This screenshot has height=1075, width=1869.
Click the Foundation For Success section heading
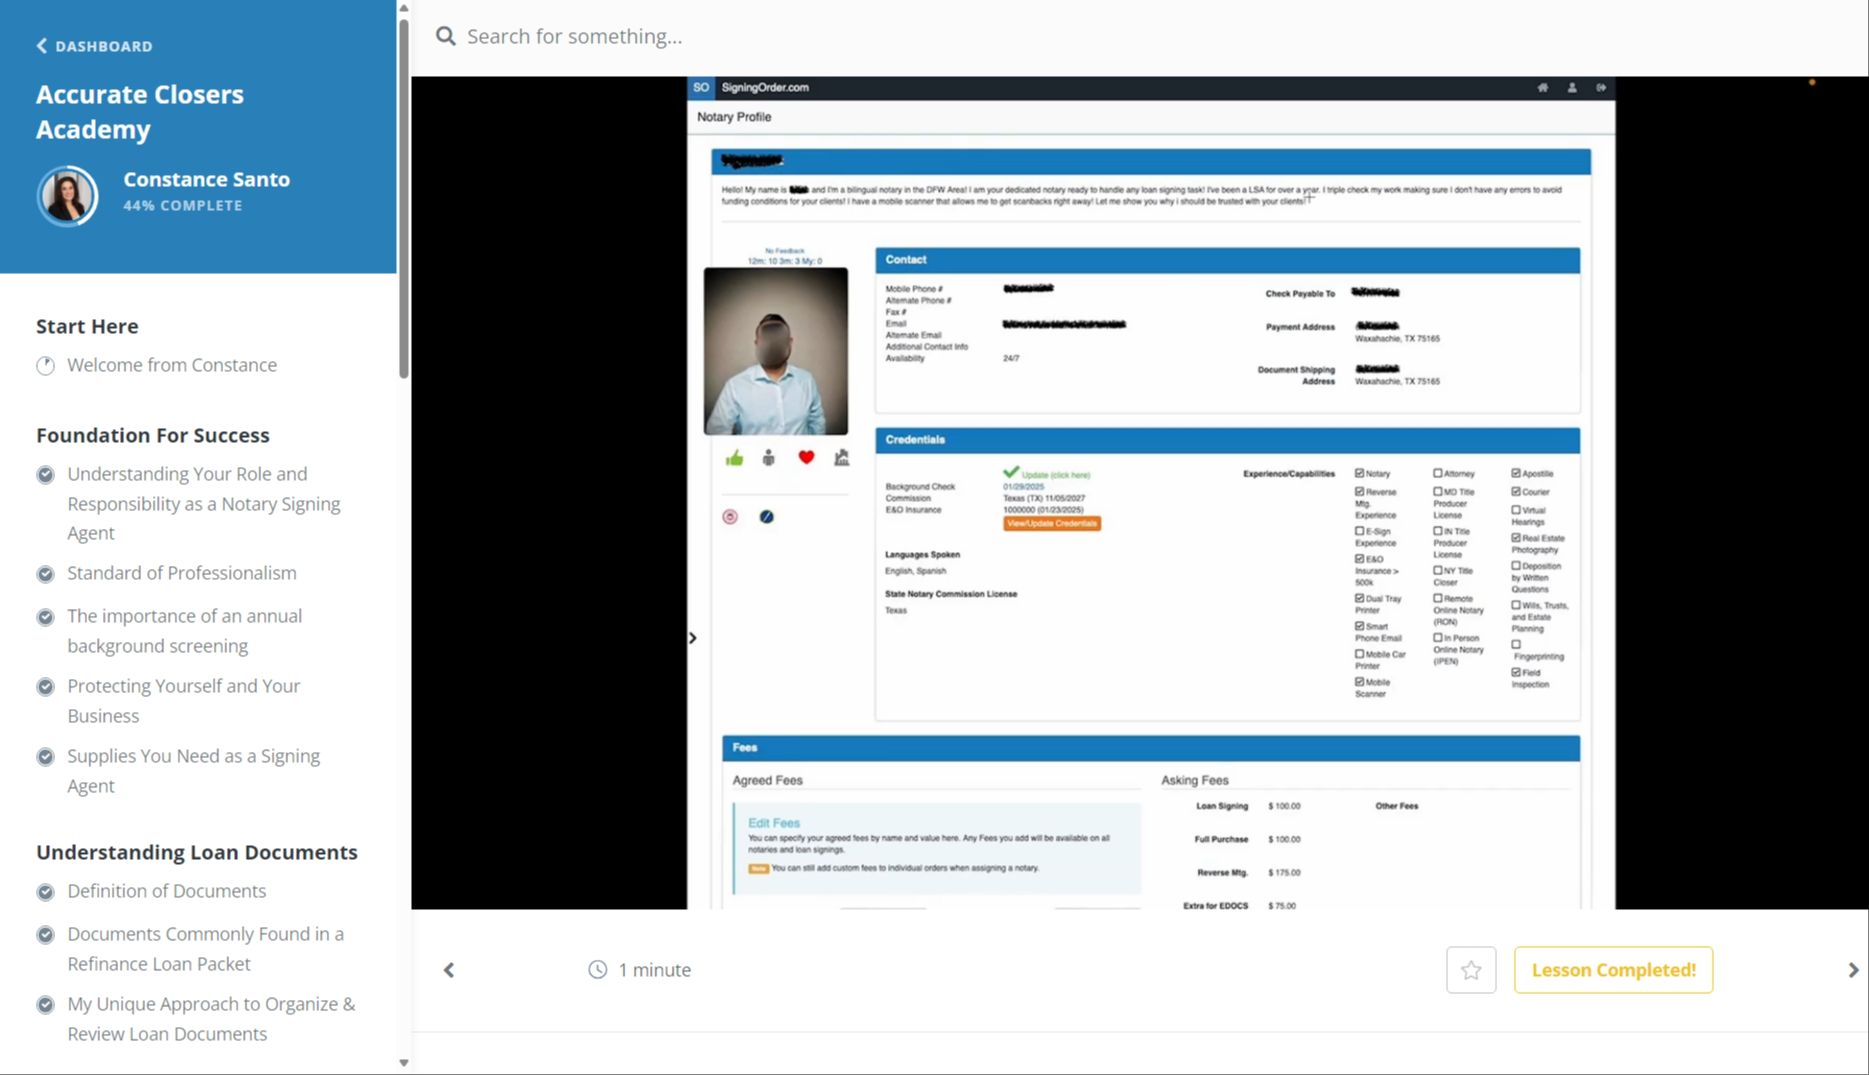coord(153,435)
